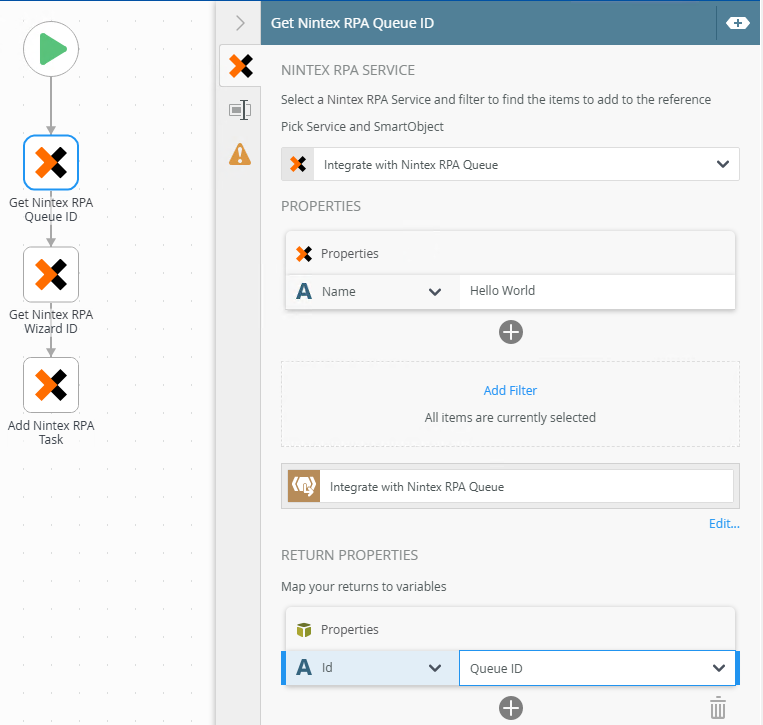The width and height of the screenshot is (763, 725).
Task: Click the Integrate with Nintex RPA Queue reference field
Action: [526, 487]
